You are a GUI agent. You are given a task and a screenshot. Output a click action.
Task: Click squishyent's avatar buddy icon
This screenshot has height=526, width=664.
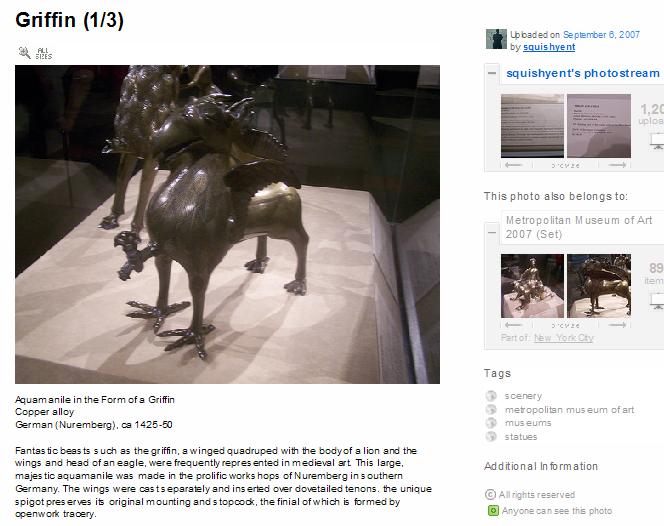tap(496, 39)
